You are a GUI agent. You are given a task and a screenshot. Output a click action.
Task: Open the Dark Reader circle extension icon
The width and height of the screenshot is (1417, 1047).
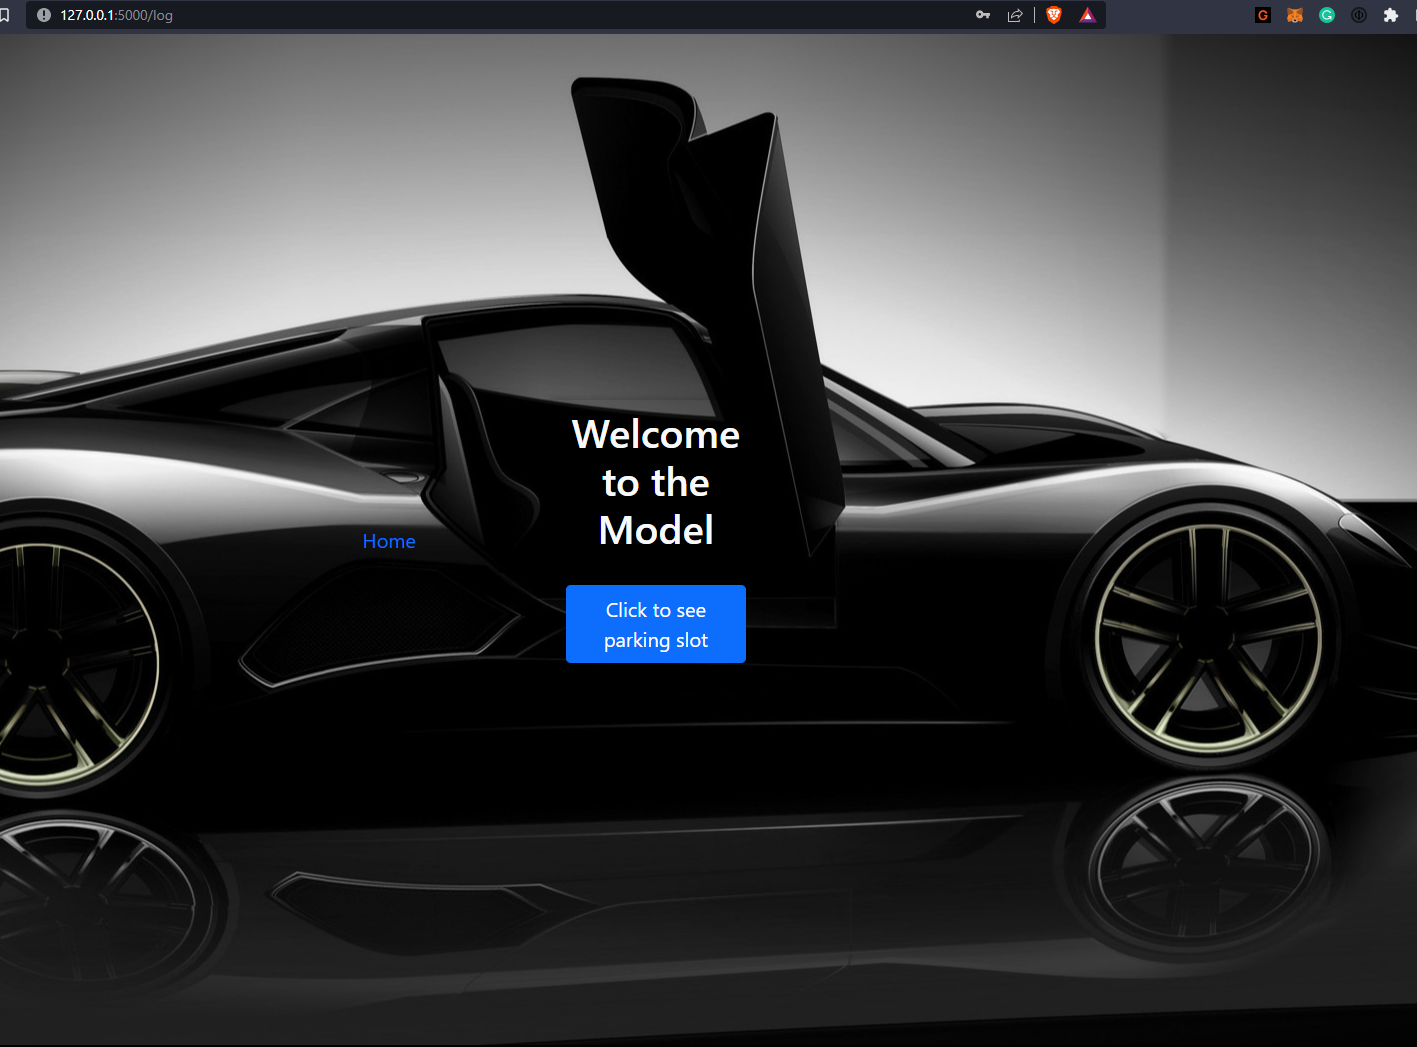(1358, 15)
